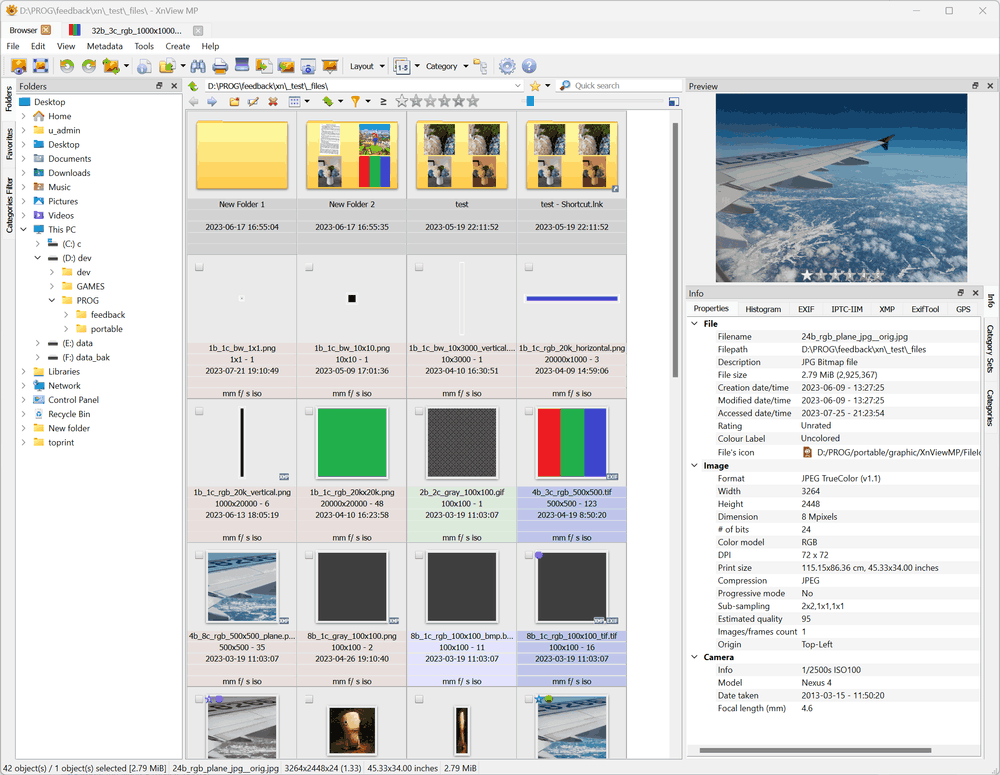Viewport: 1000px width, 775px height.
Task: Open the Layout dropdown
Action: [366, 66]
